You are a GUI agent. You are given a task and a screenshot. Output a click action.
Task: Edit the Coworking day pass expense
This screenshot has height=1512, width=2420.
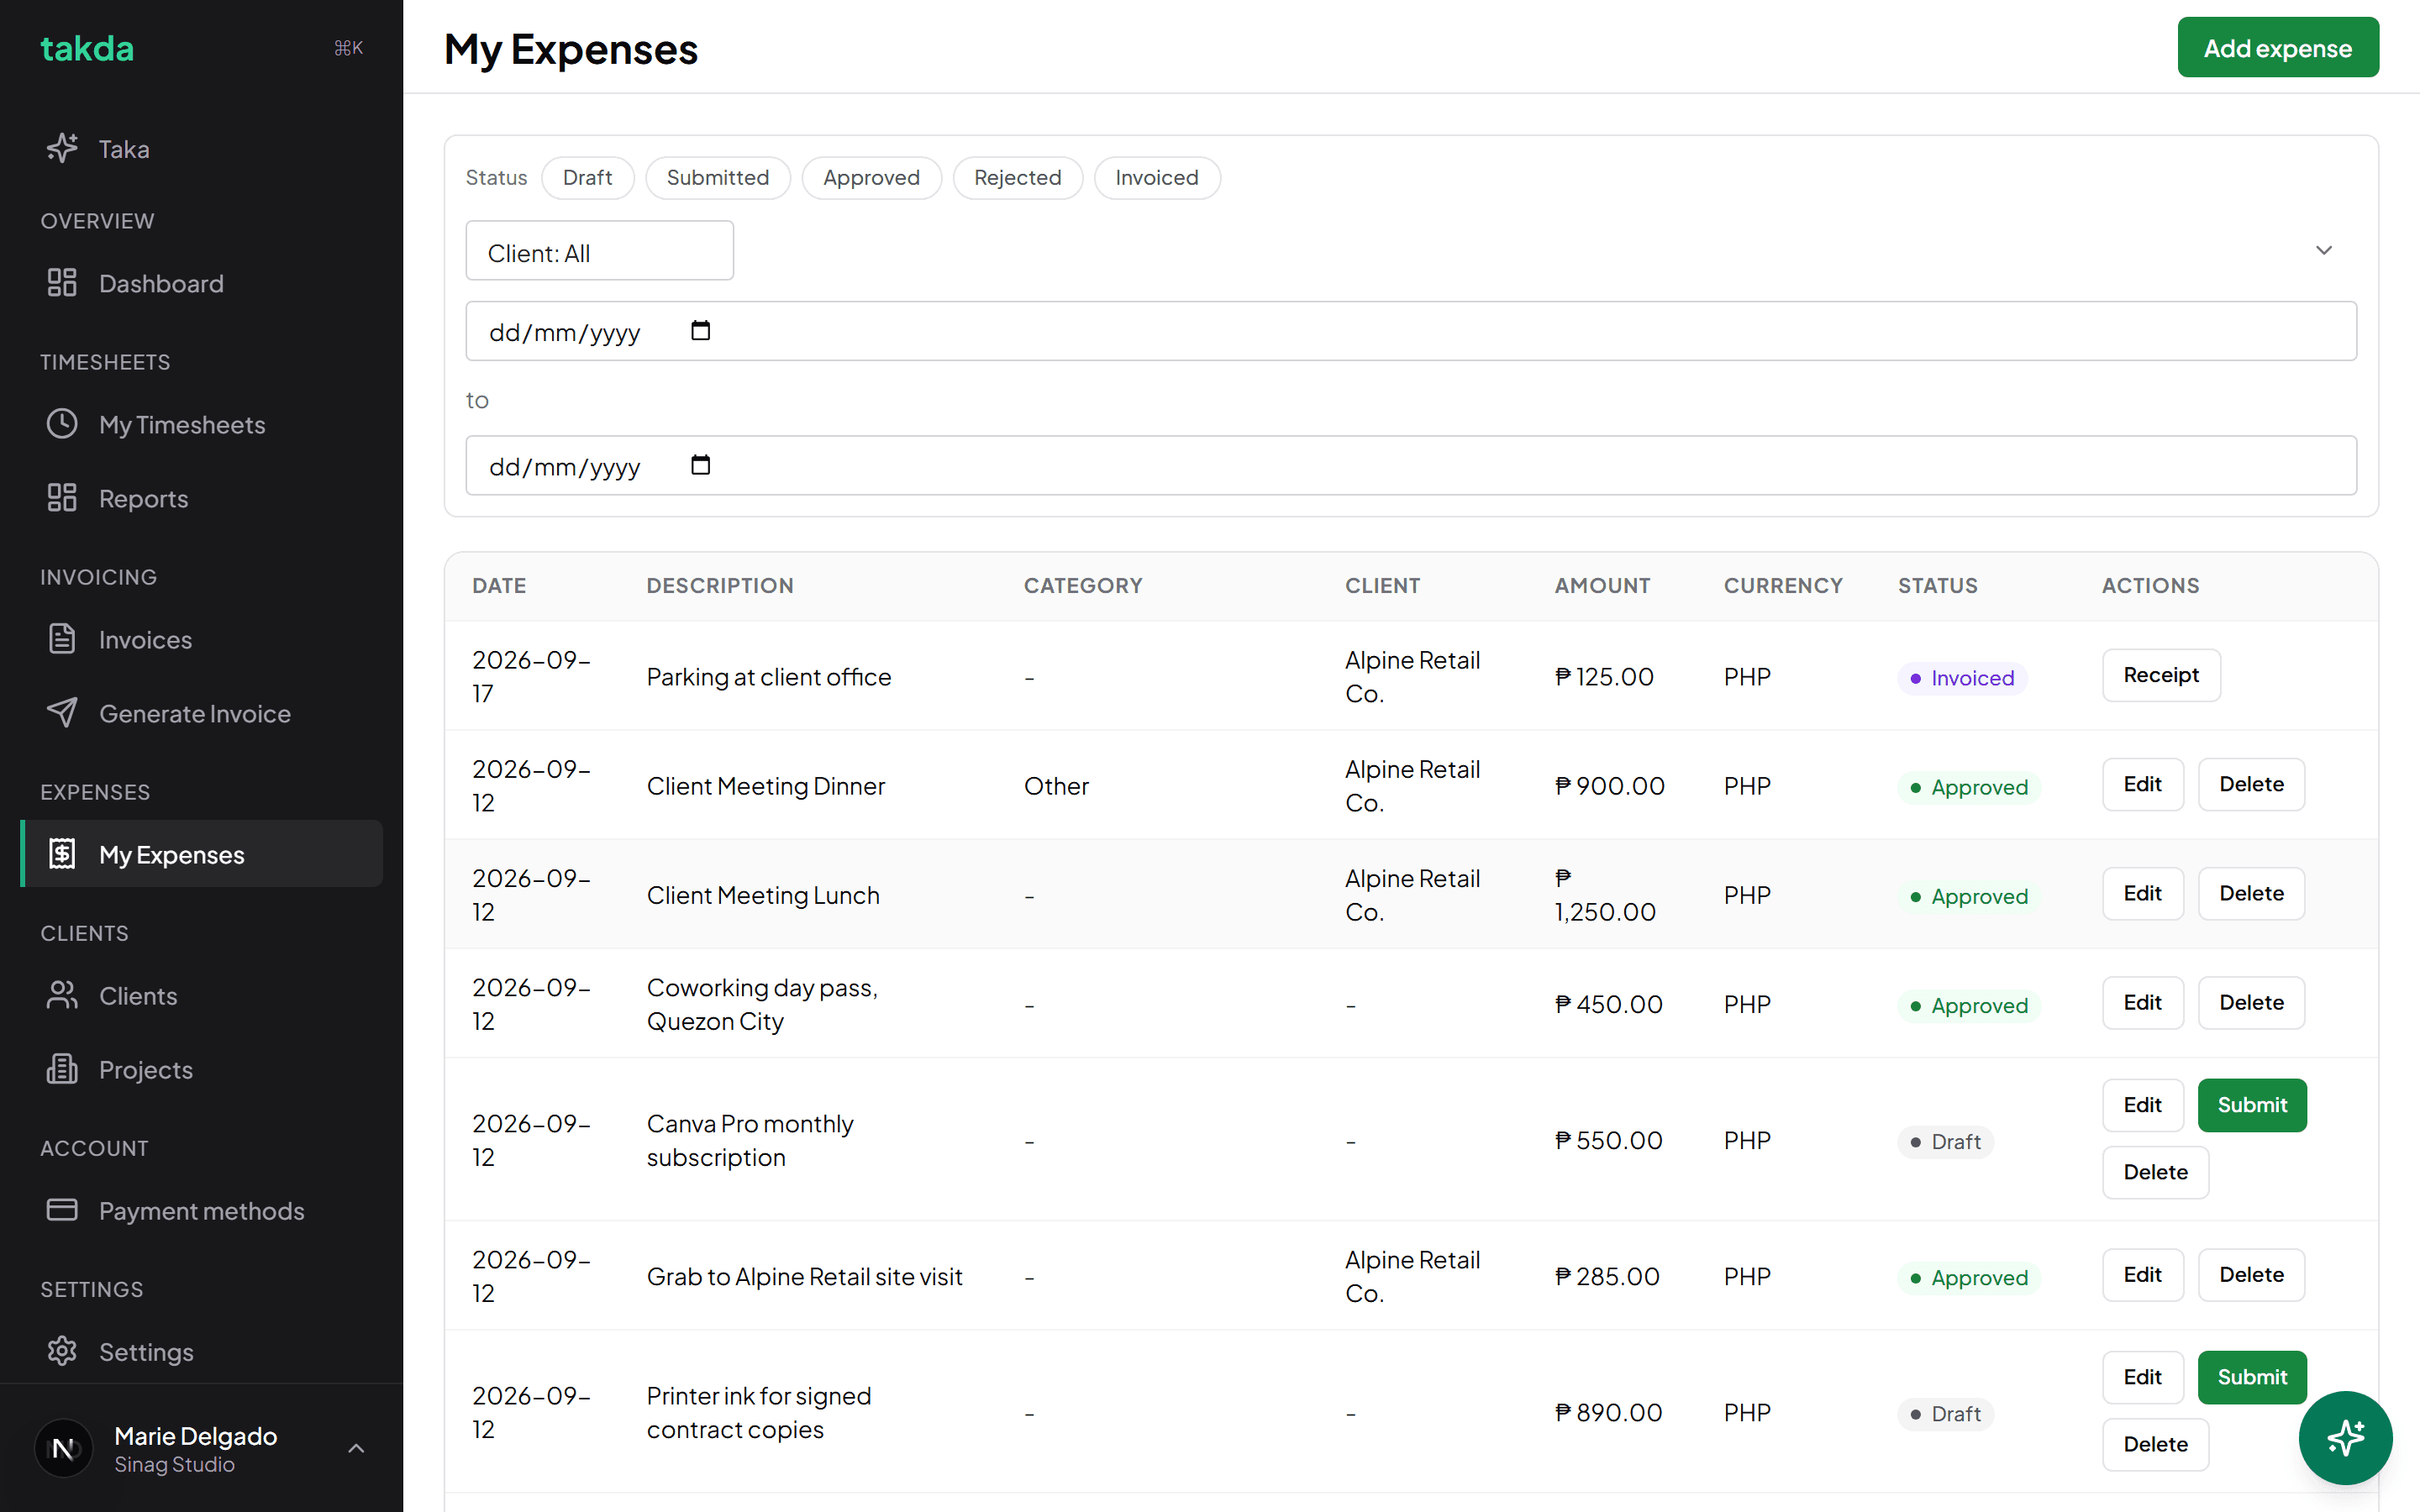point(2143,1002)
